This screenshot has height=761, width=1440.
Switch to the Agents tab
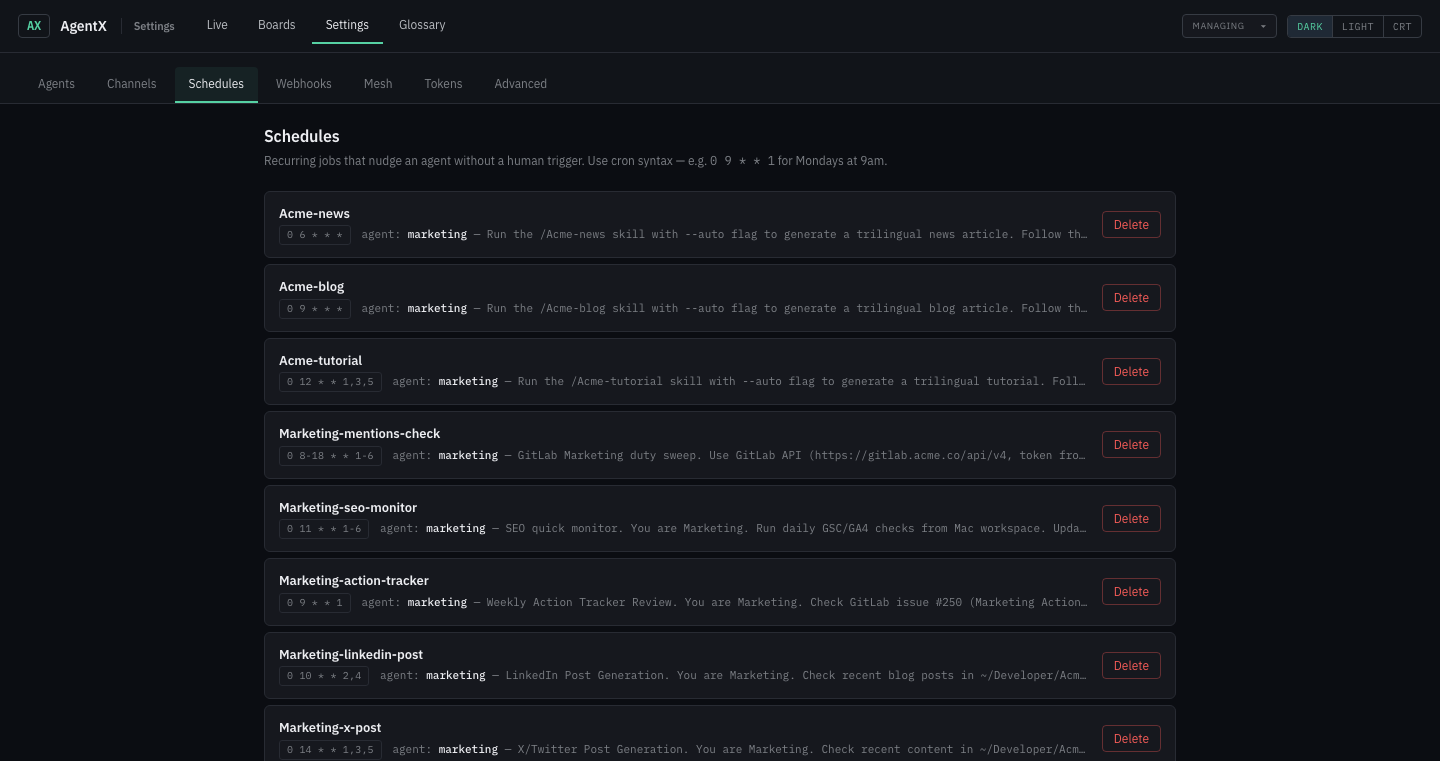click(x=56, y=84)
